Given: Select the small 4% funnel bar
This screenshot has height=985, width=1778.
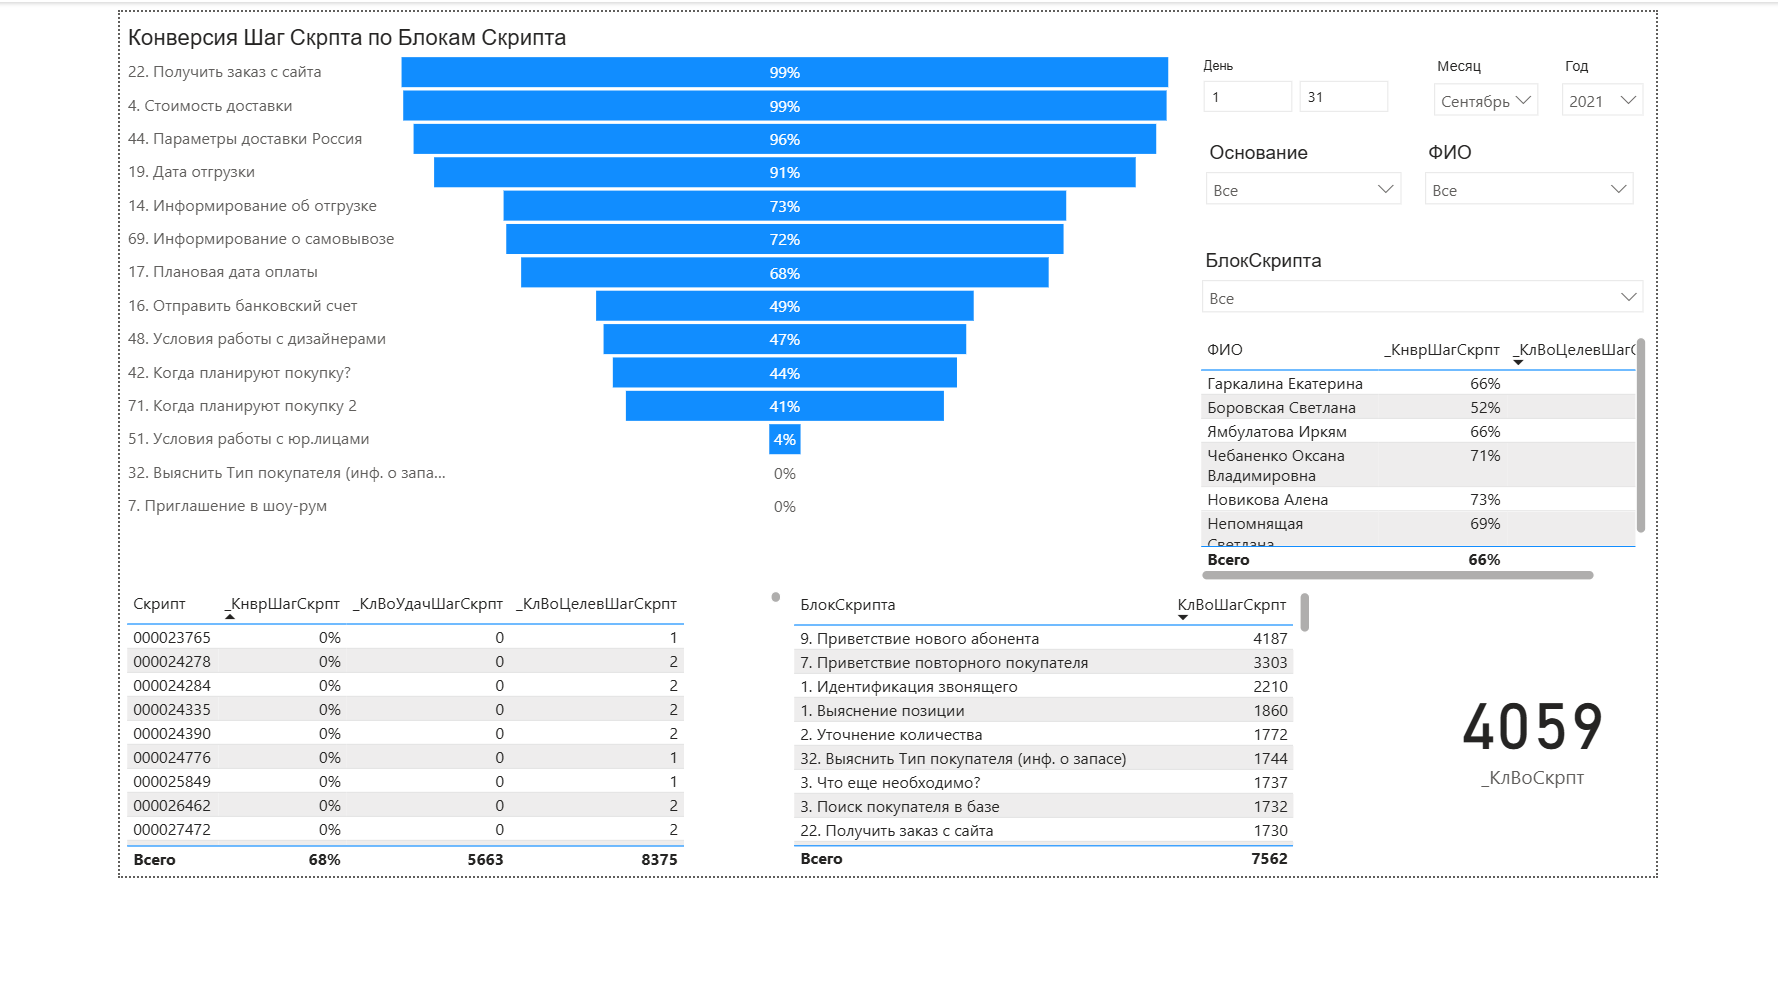Looking at the screenshot, I should tap(785, 439).
